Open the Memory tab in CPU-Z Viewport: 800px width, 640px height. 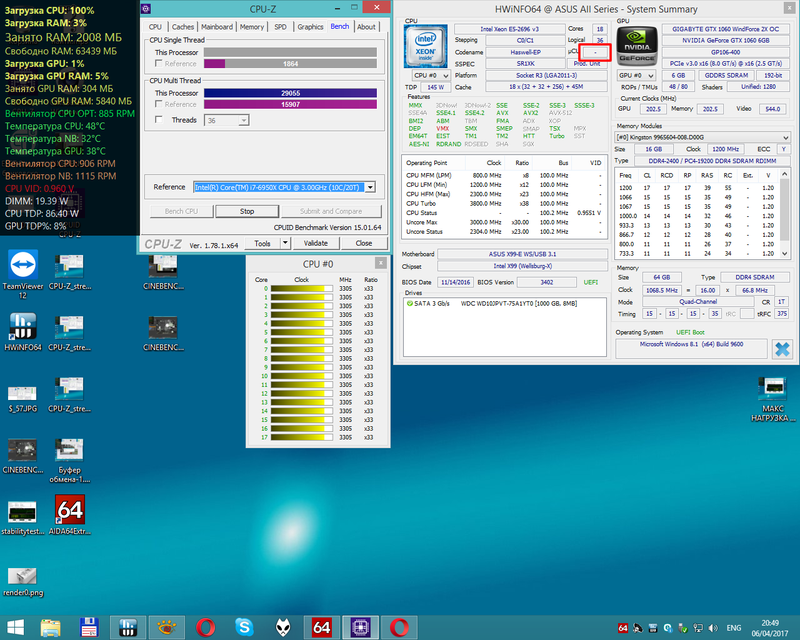point(252,27)
